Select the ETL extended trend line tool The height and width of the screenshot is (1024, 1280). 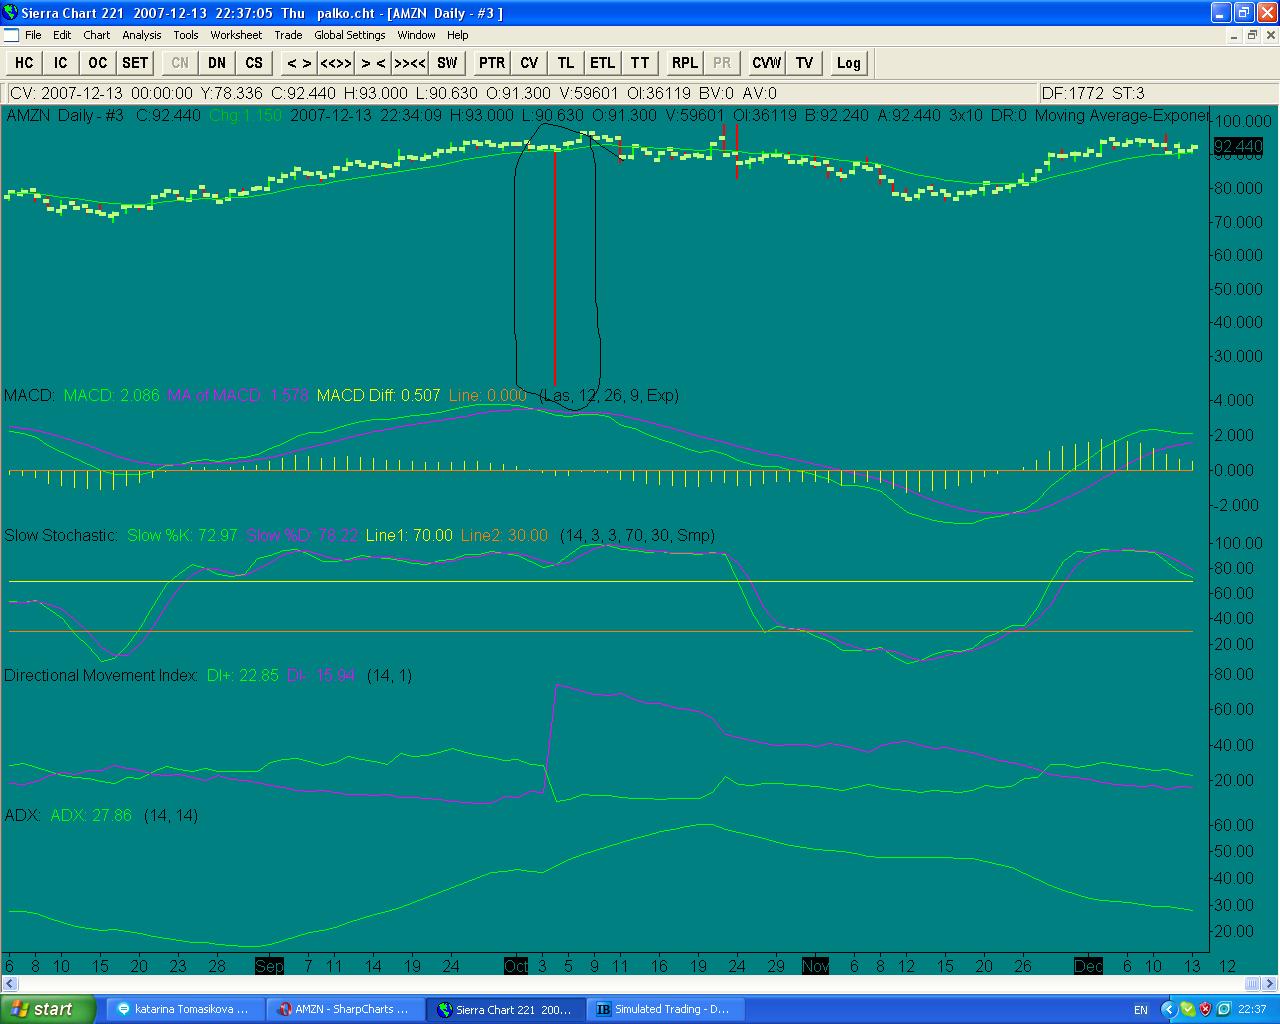coord(602,63)
